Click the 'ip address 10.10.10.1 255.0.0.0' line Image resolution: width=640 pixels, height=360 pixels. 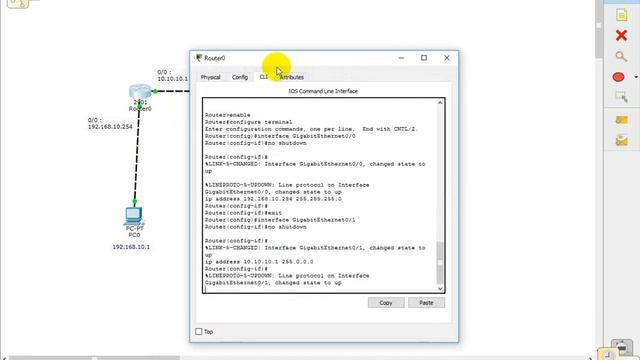(x=259, y=262)
